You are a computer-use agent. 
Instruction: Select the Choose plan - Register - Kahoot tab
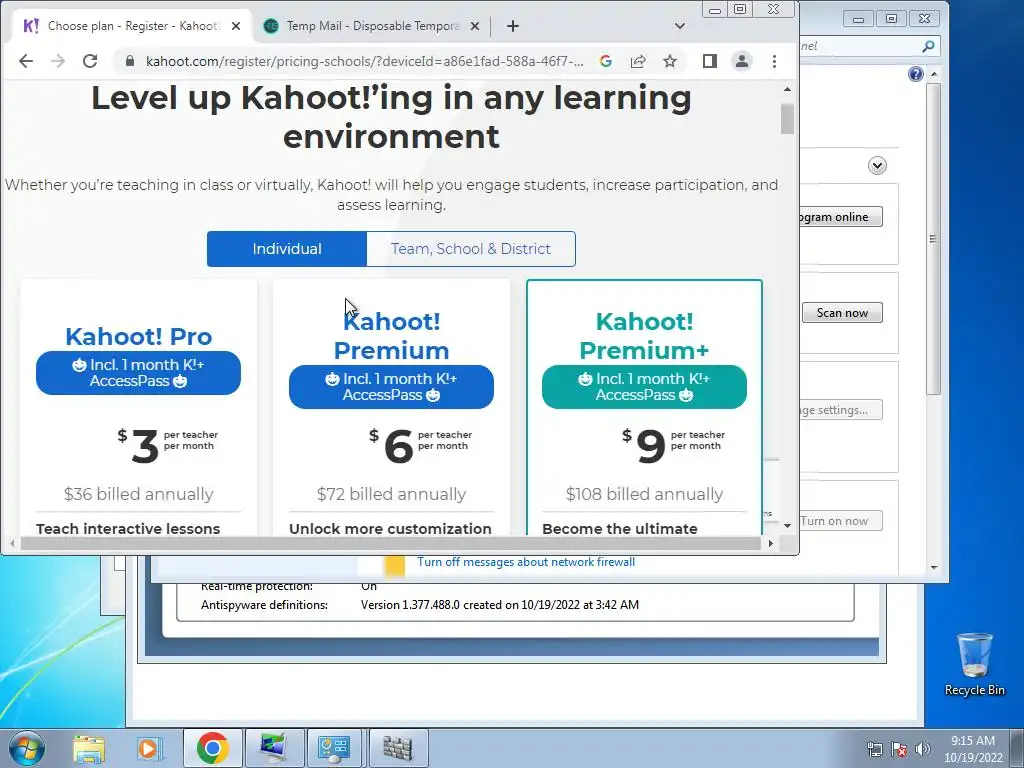pos(133,26)
